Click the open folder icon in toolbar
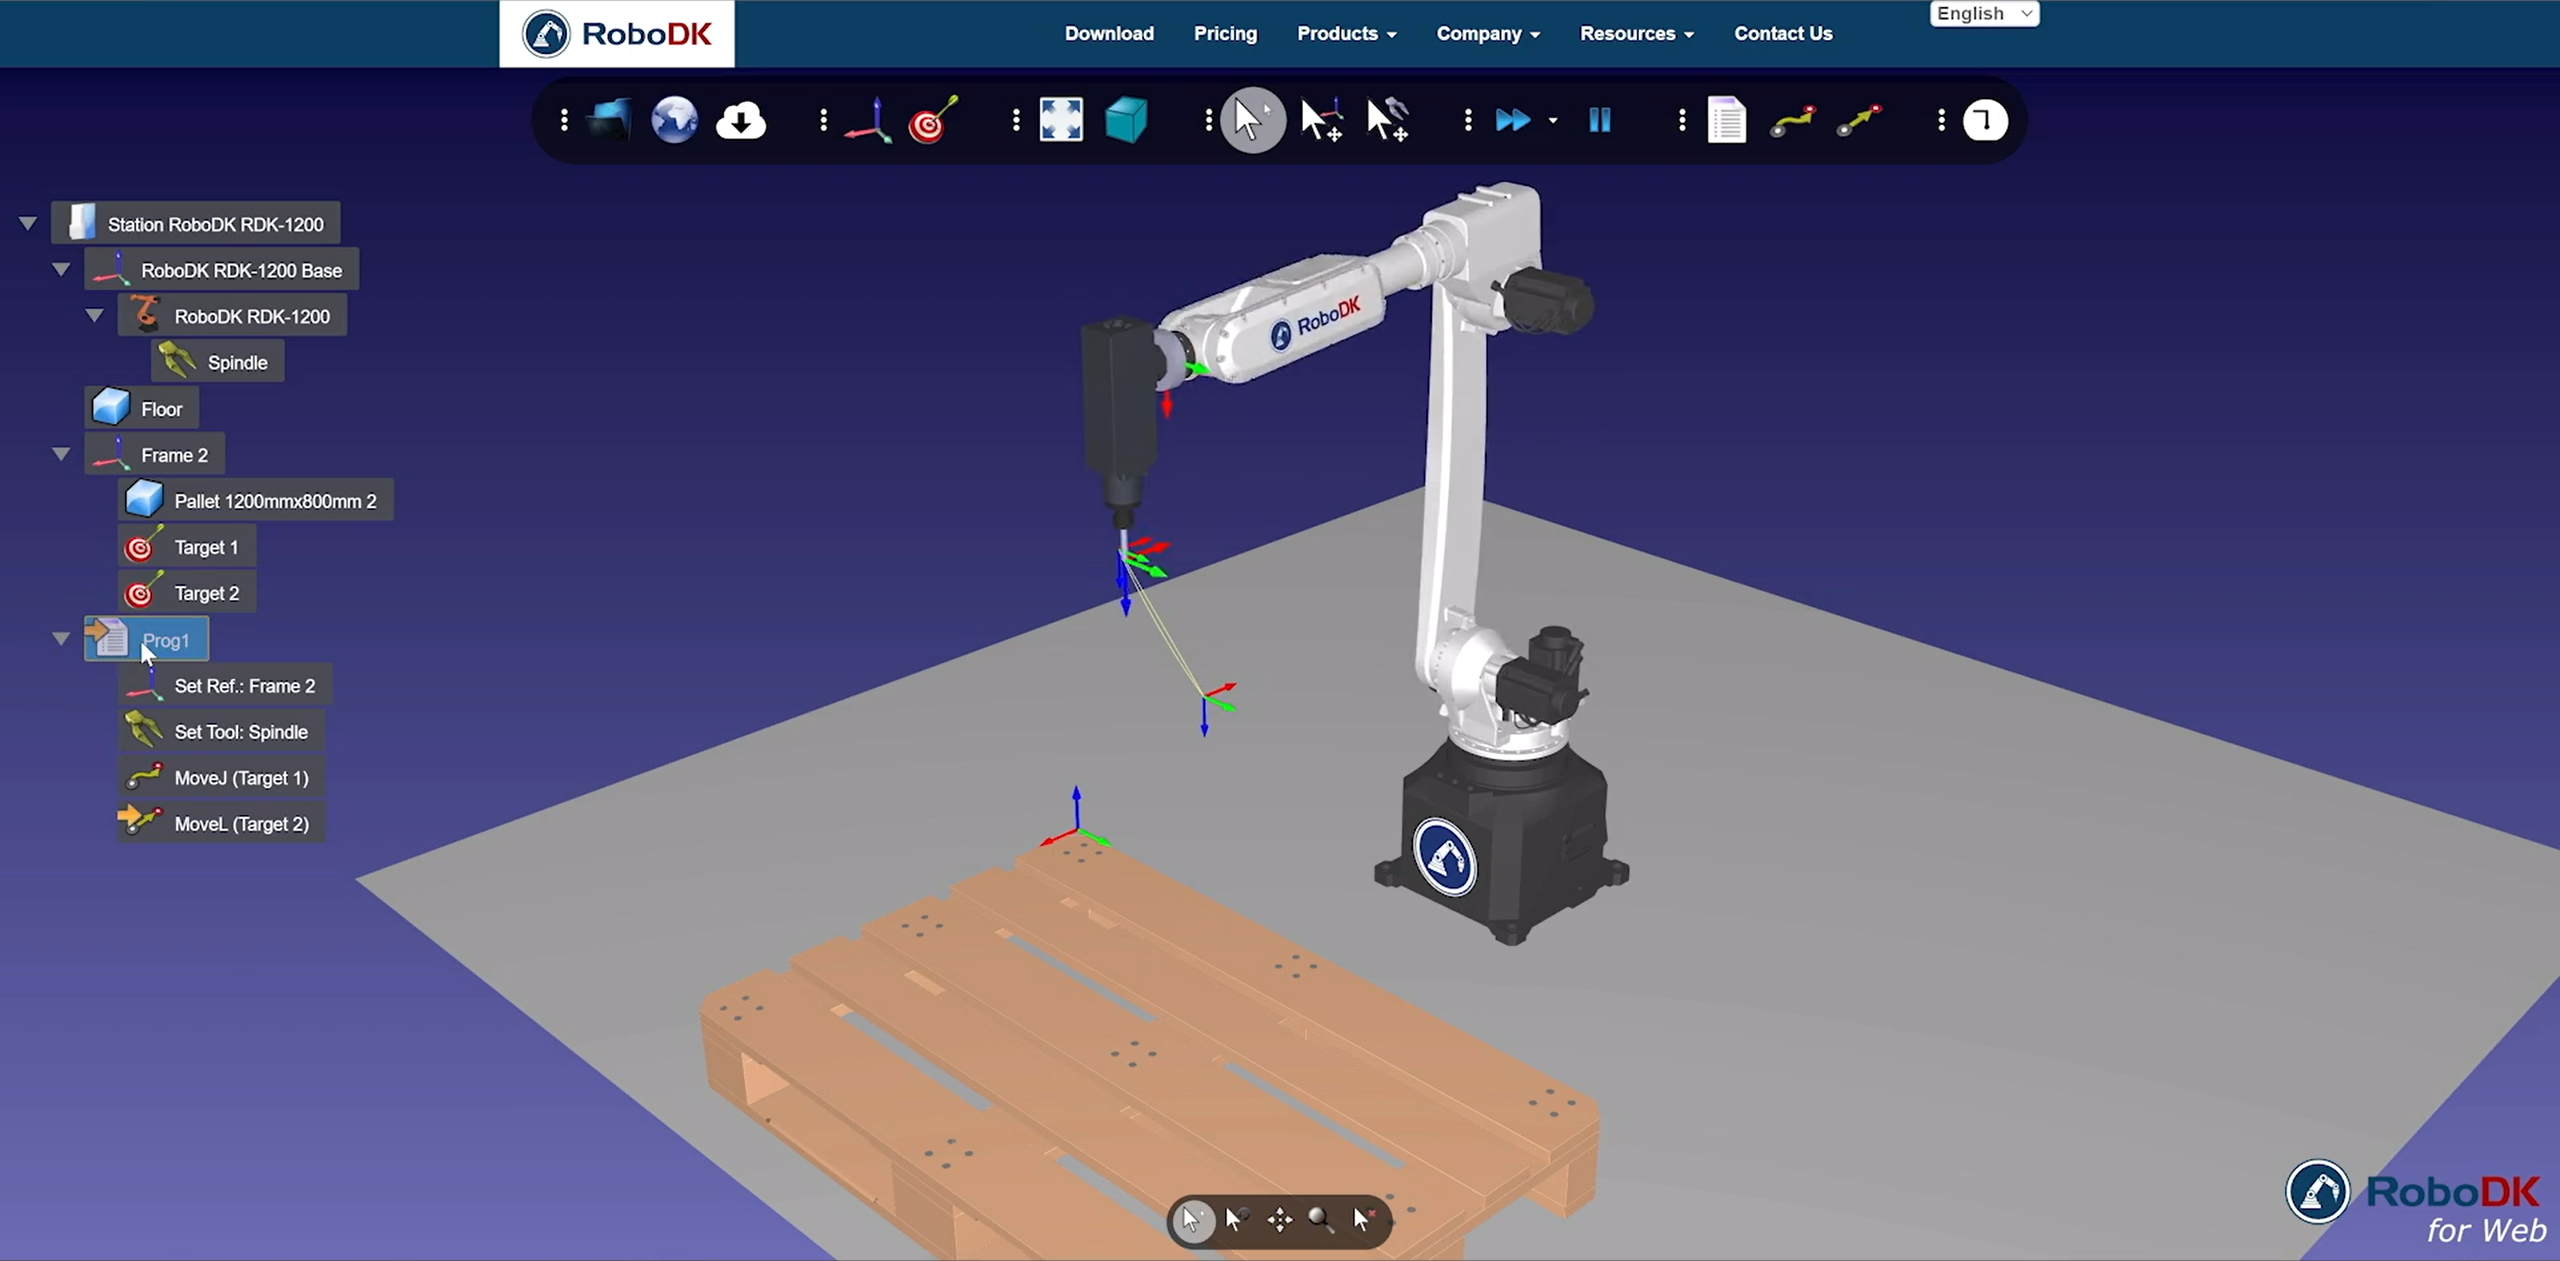The image size is (2560, 1261). (x=609, y=121)
